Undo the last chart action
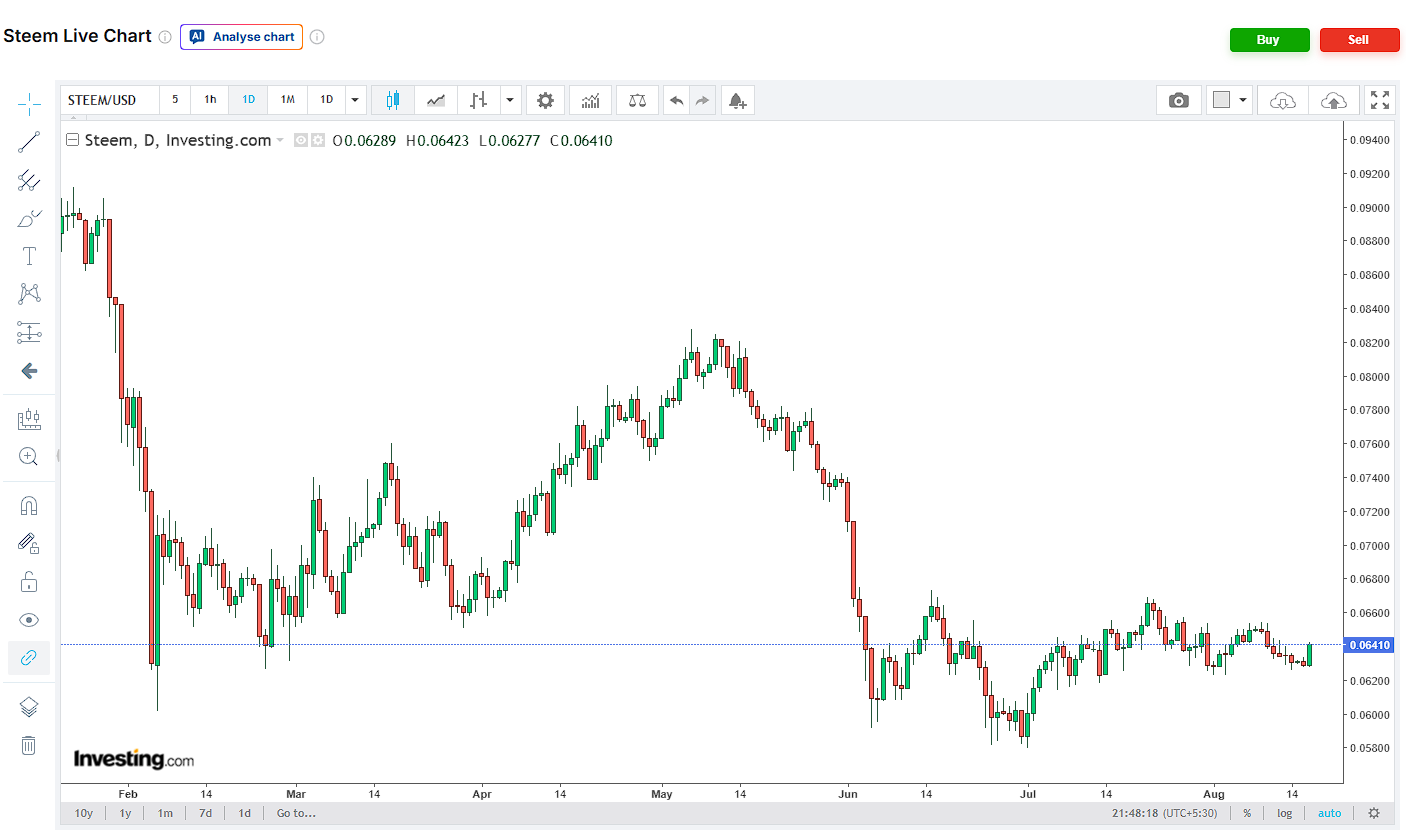1406x833 pixels. pyautogui.click(x=677, y=100)
